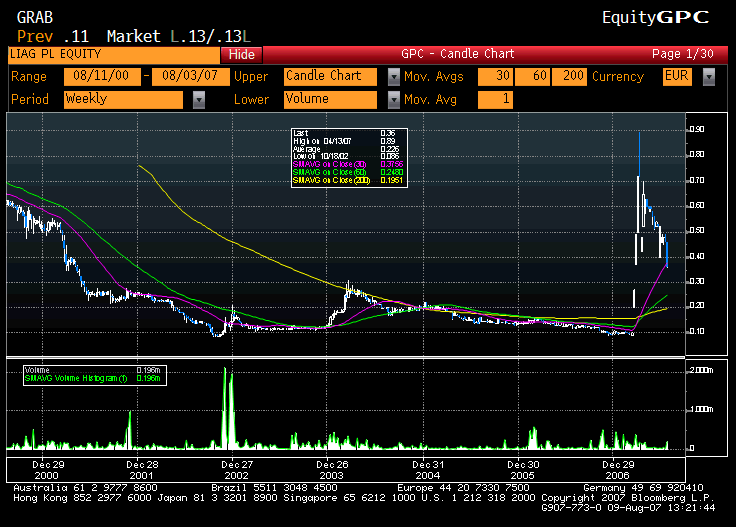736x527 pixels.
Task: Click the SMAVG on Close (200) legend row
Action: point(349,180)
